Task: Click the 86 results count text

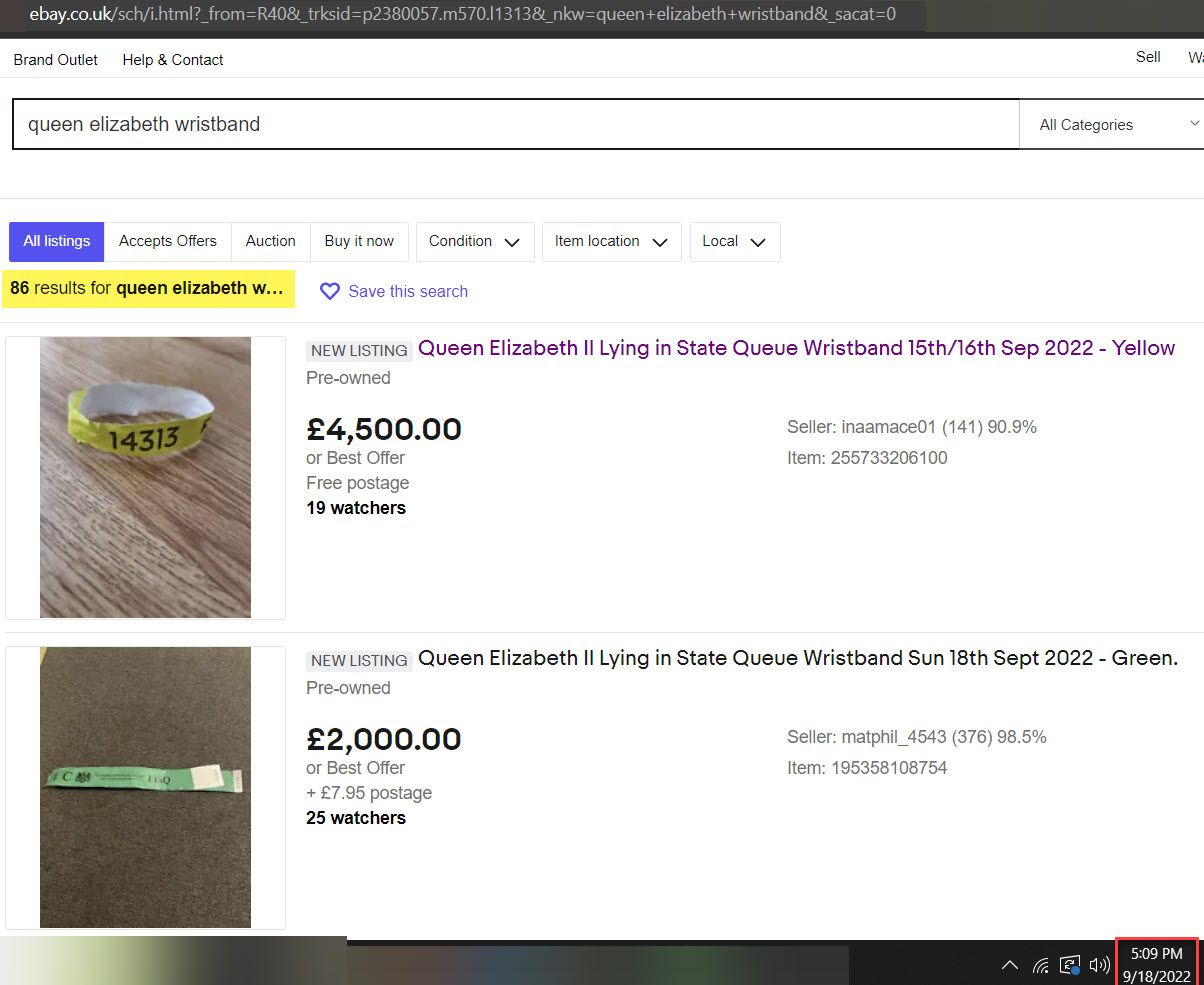Action: [147, 288]
